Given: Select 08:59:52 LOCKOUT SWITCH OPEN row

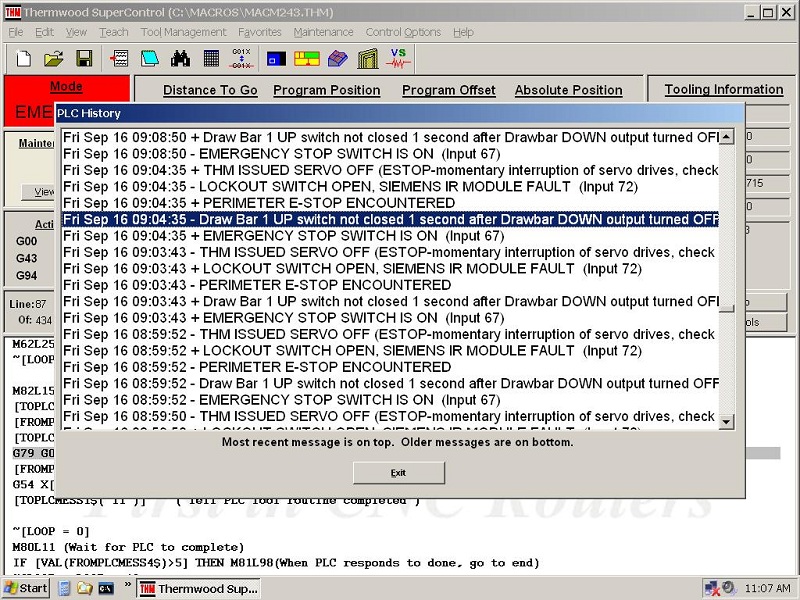Looking at the screenshot, I should pyautogui.click(x=390, y=351).
